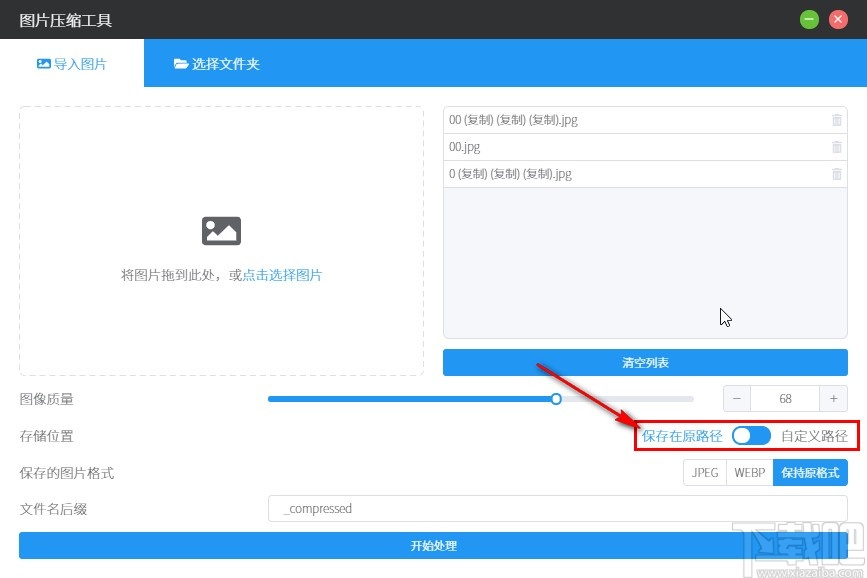The height and width of the screenshot is (578, 867).
Task: Switch to the 导入图片 tab
Action: 73,62
